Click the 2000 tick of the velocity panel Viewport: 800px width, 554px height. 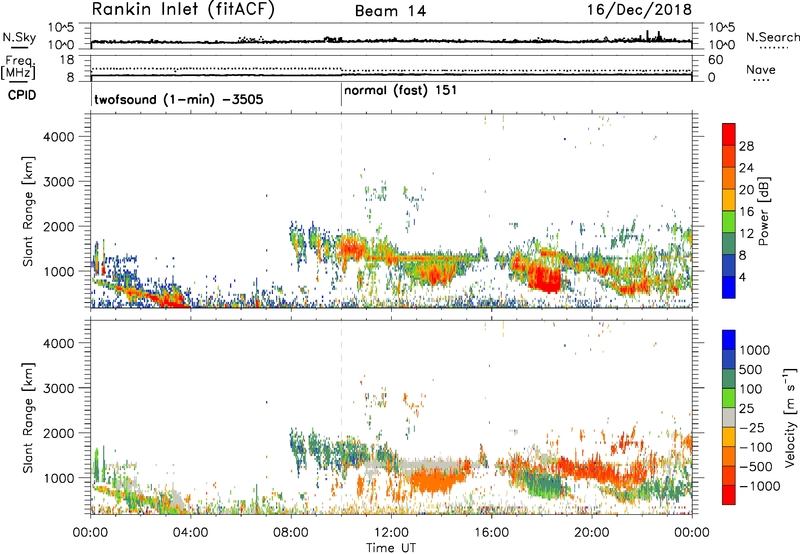pyautogui.click(x=58, y=433)
